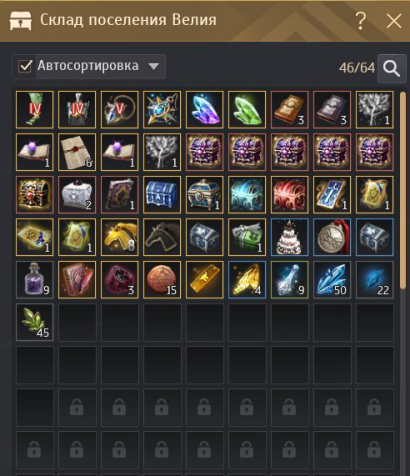
Task: Click the Автосортировка label
Action: (x=88, y=66)
